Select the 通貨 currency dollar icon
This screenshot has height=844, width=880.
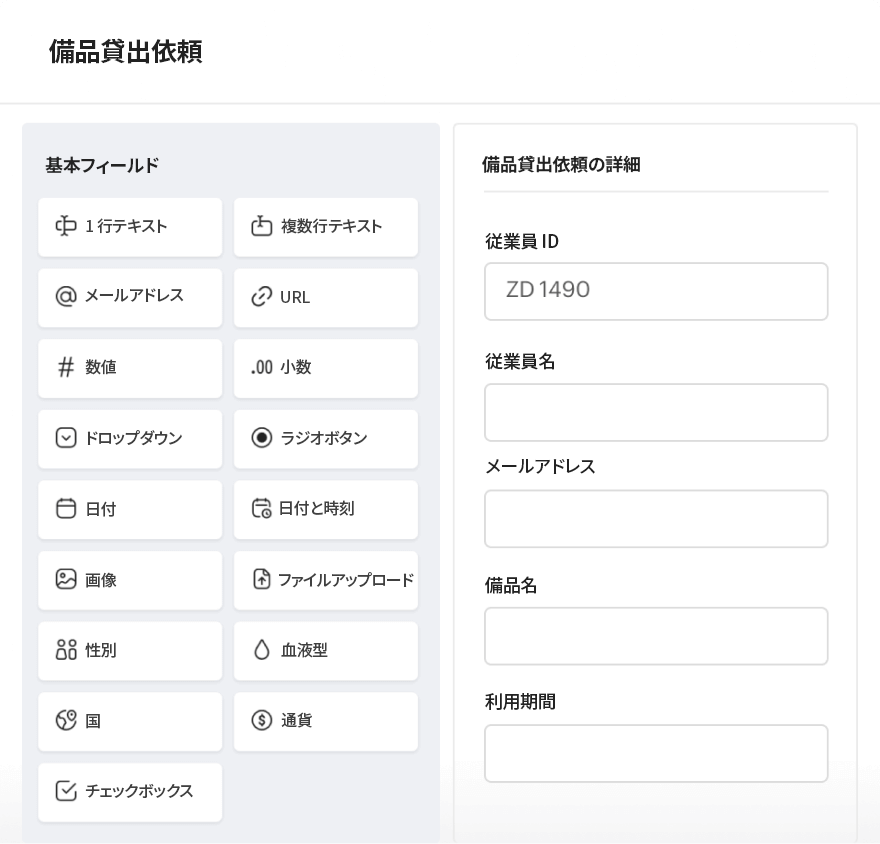[260, 721]
